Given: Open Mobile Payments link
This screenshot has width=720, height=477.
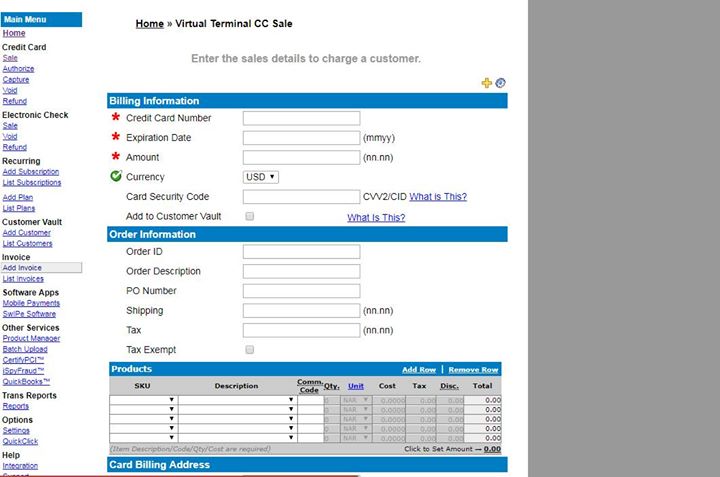Looking at the screenshot, I should 31,303.
